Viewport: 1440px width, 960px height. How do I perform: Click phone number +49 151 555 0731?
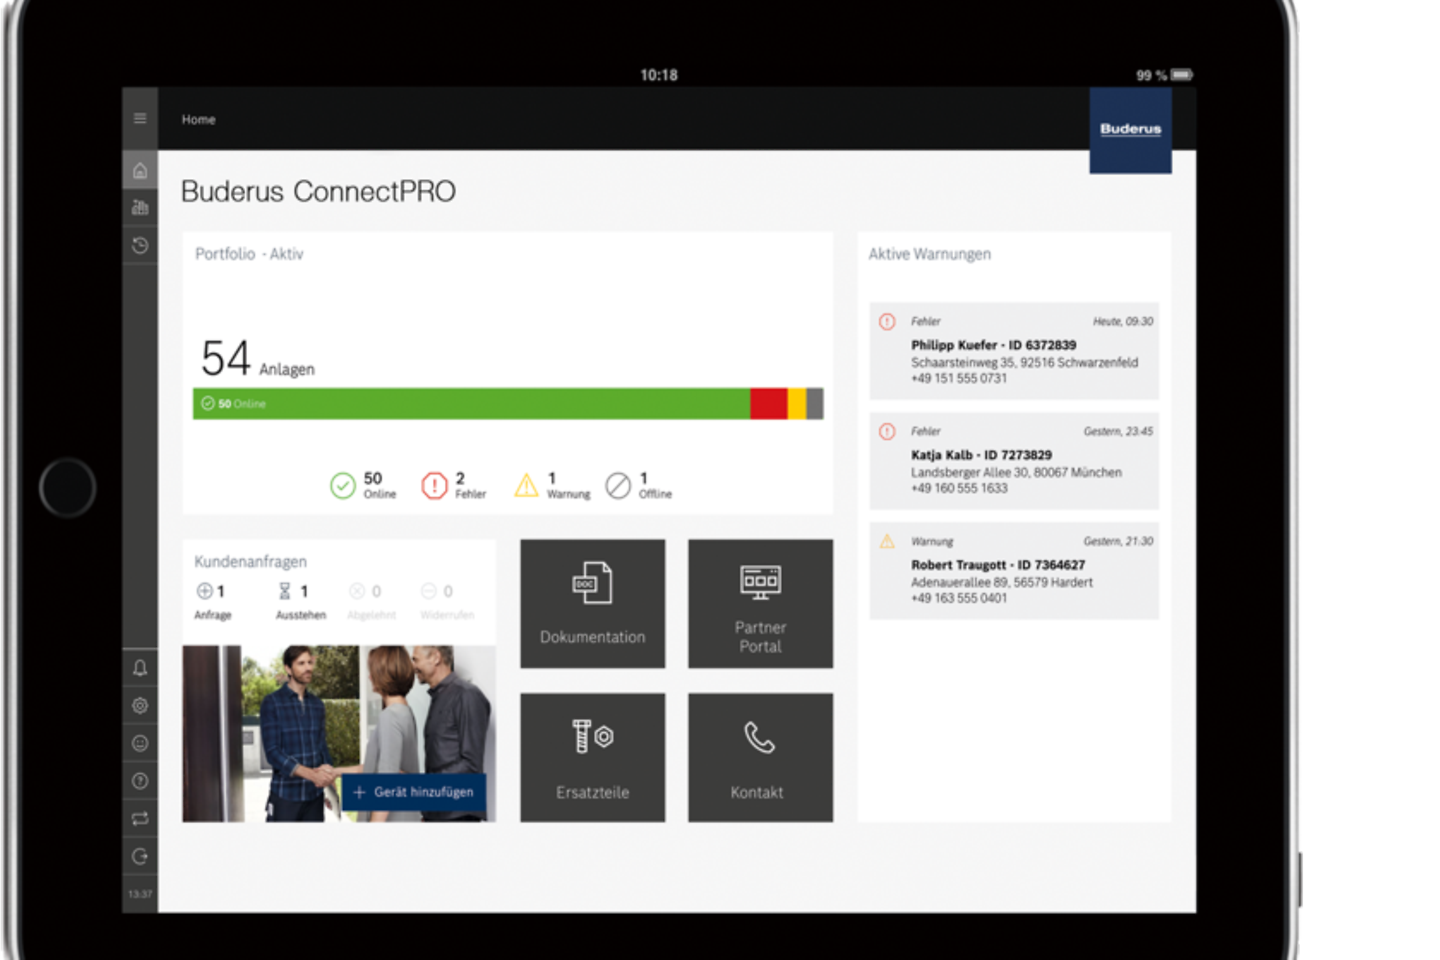[959, 379]
